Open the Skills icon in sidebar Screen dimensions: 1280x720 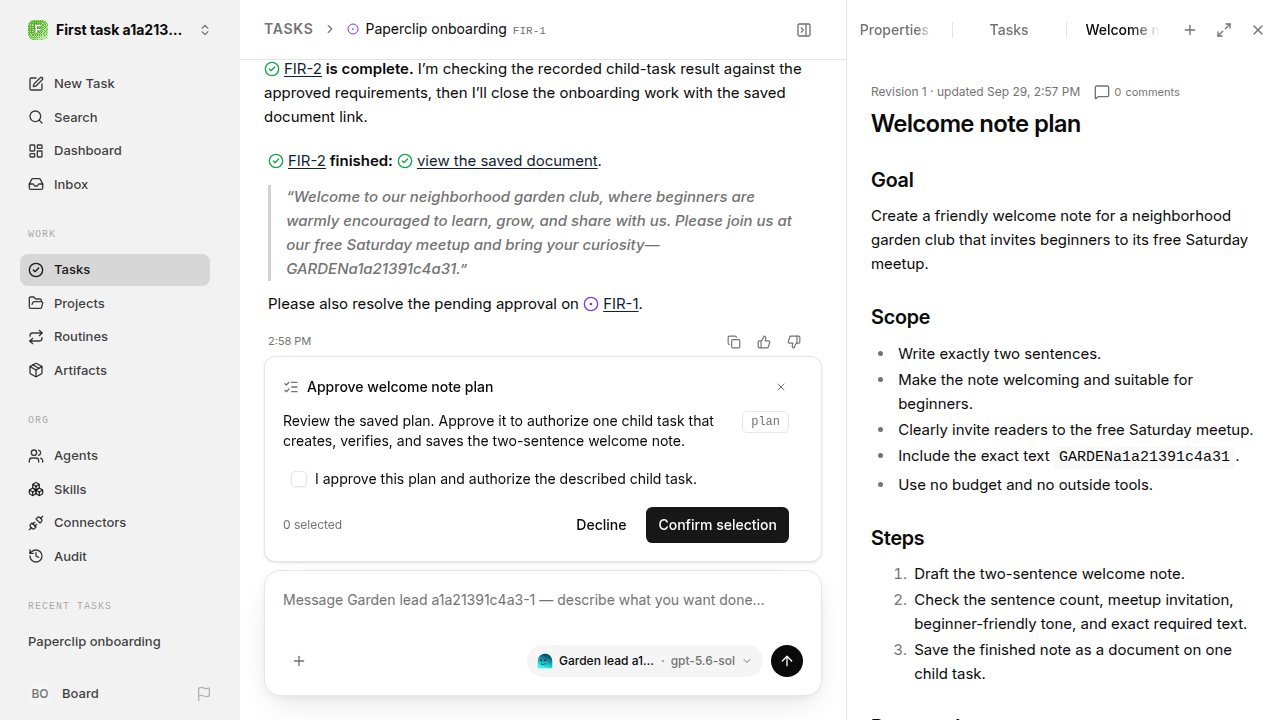coord(36,490)
